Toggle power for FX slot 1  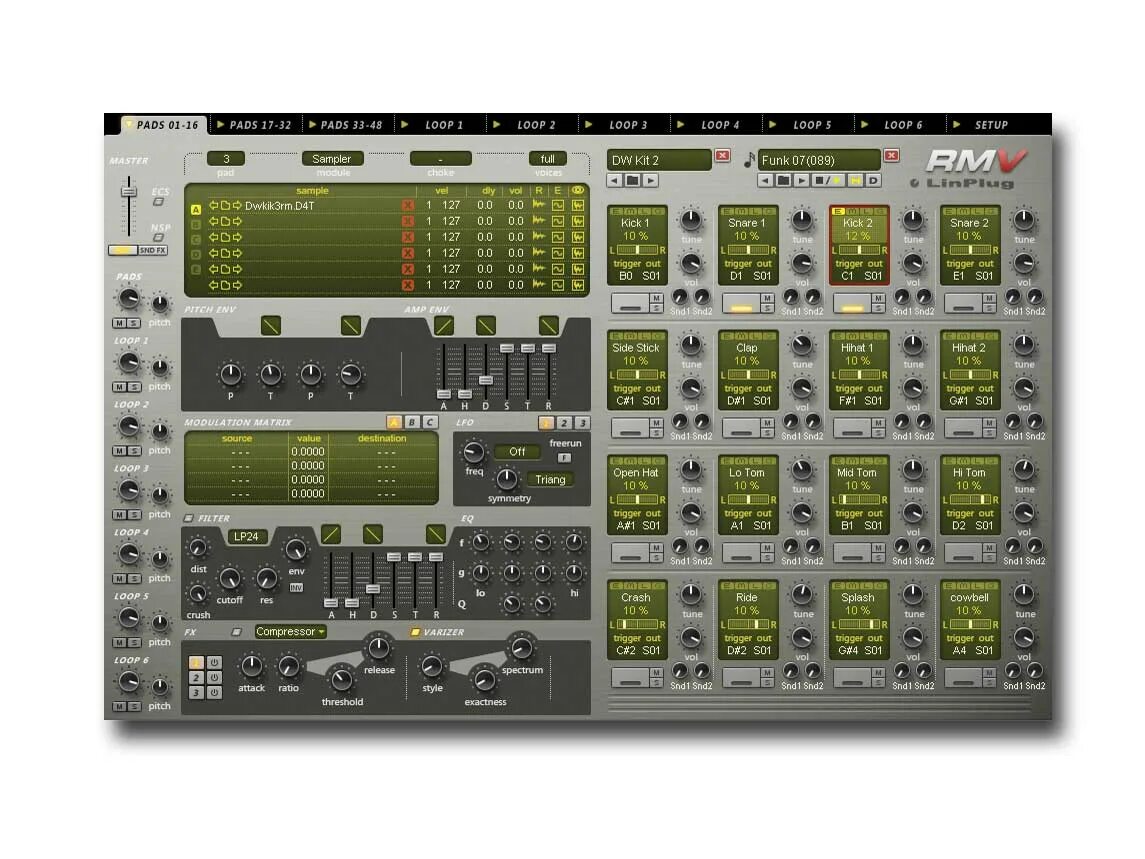(x=214, y=663)
